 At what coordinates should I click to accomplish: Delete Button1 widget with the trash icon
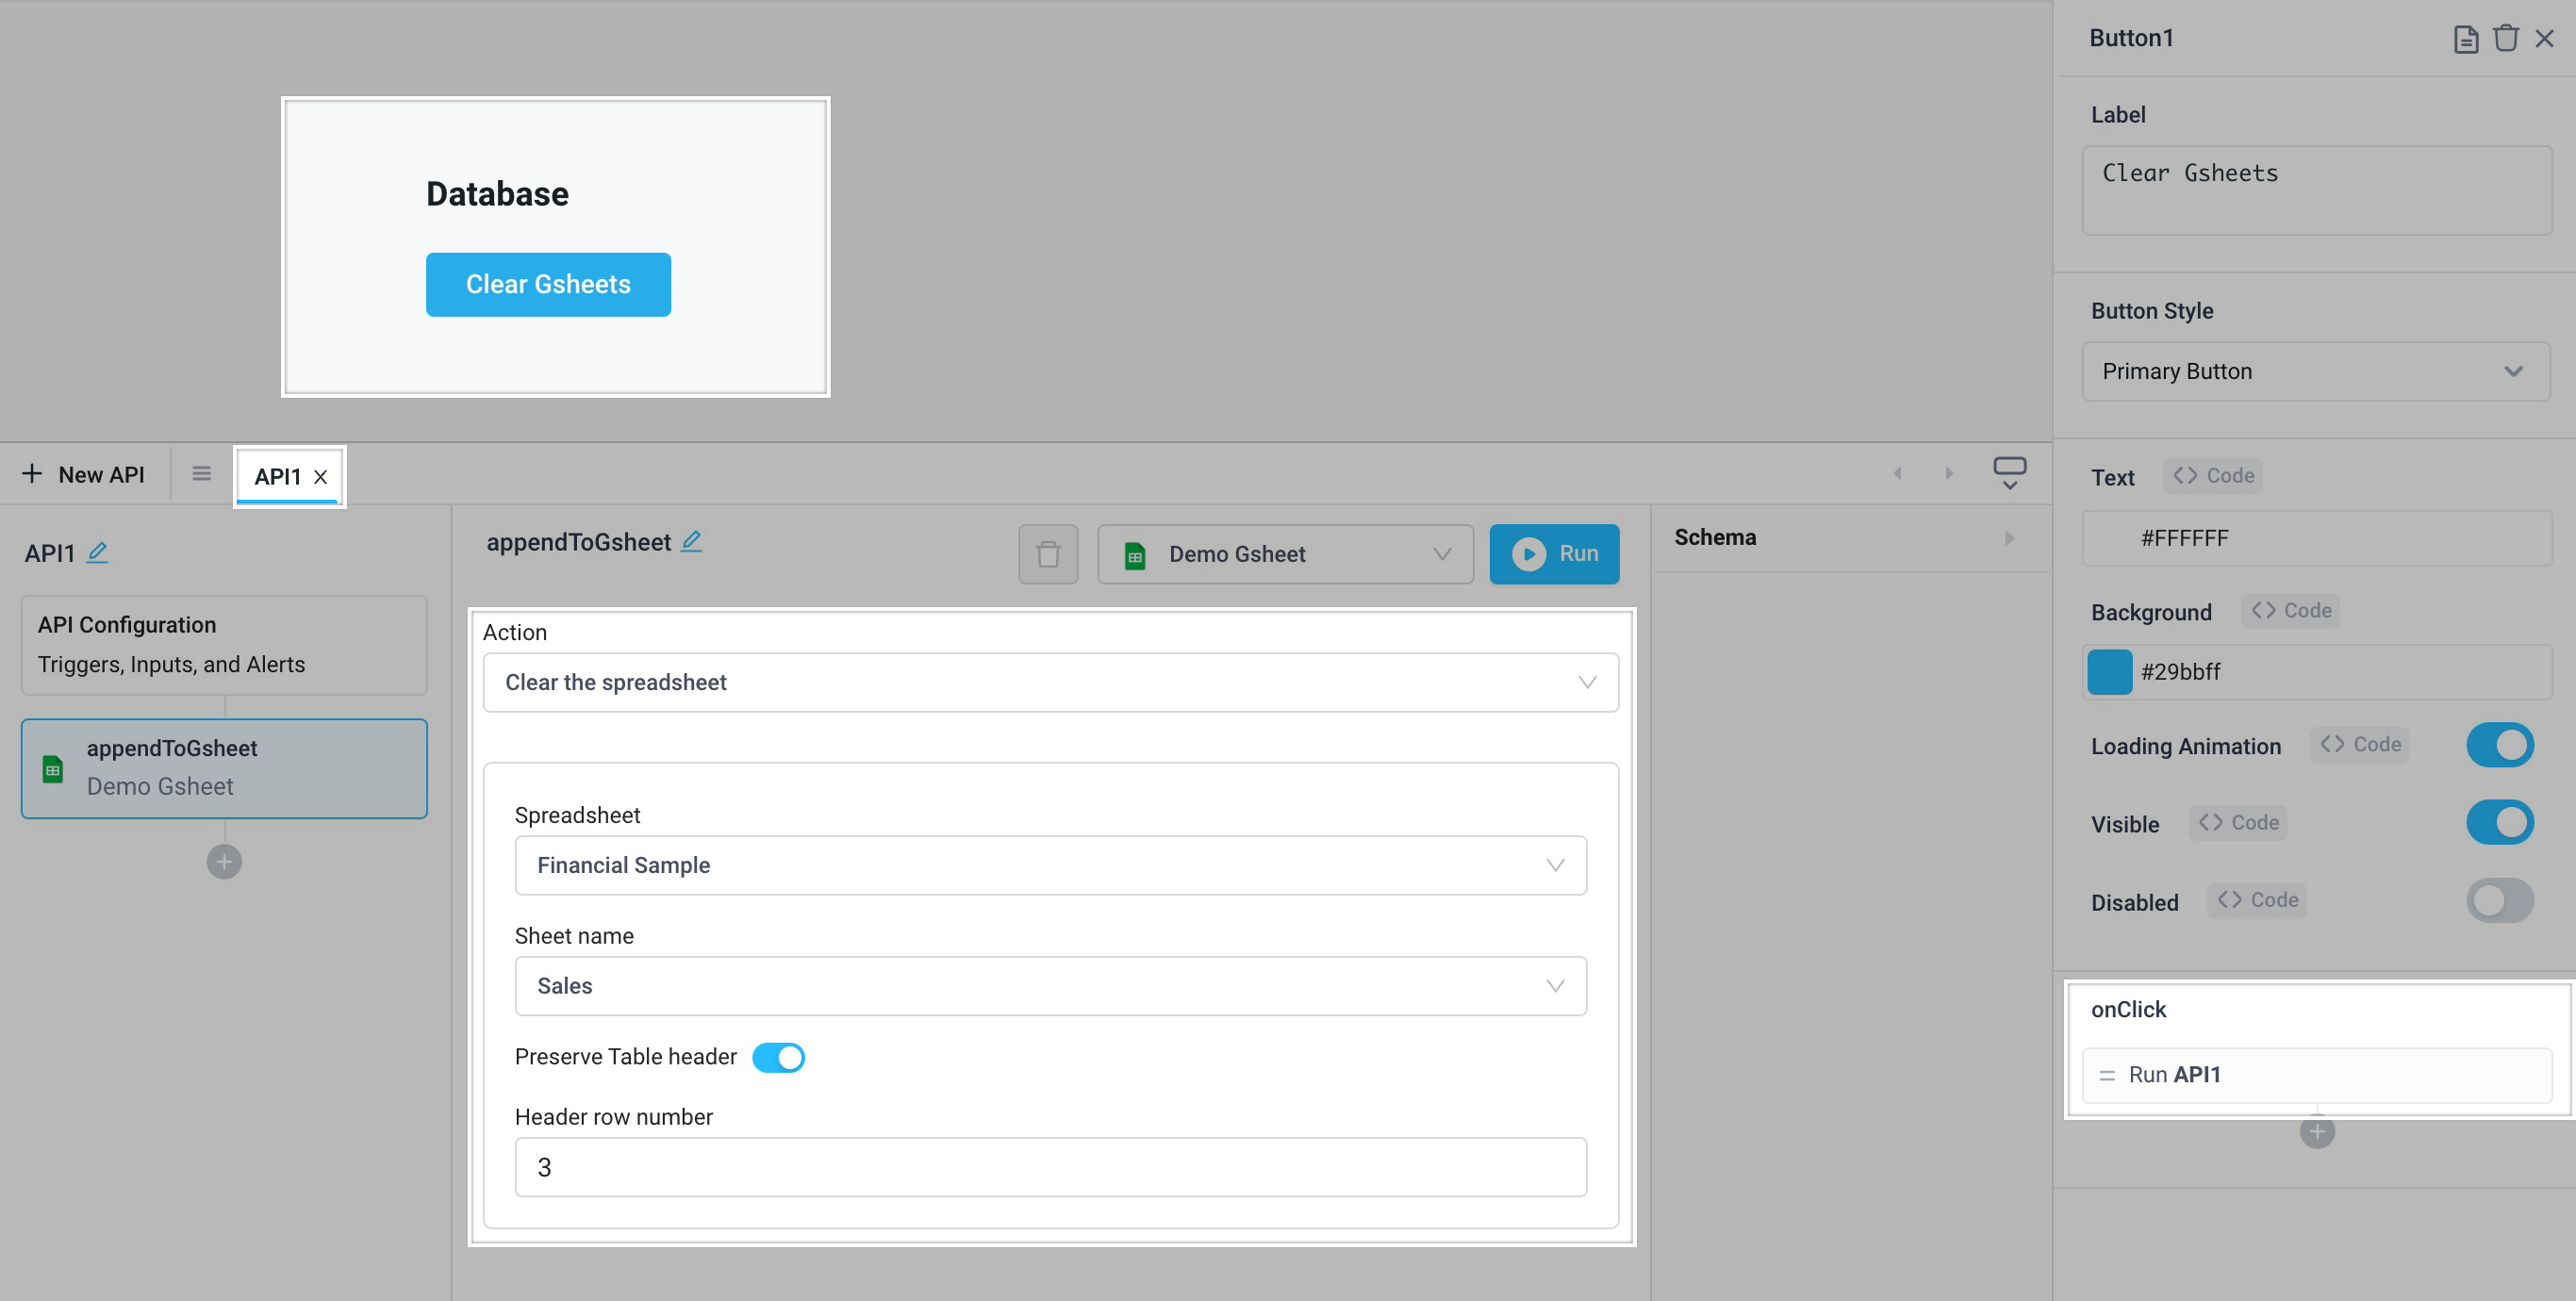coord(2506,38)
